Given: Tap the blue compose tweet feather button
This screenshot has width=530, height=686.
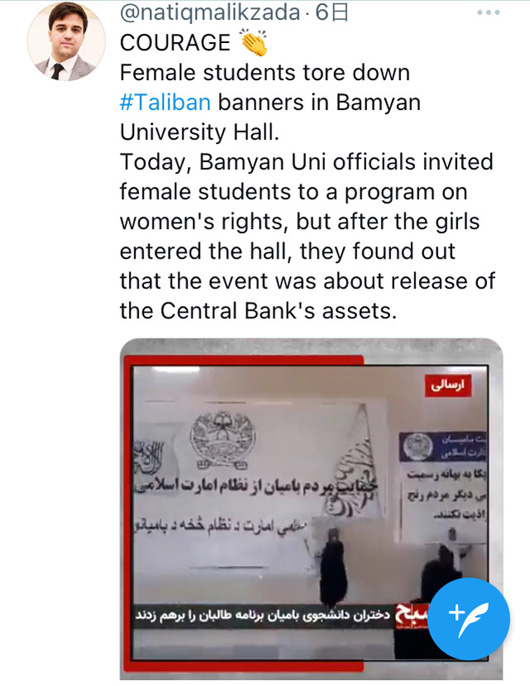Looking at the screenshot, I should [468, 618].
